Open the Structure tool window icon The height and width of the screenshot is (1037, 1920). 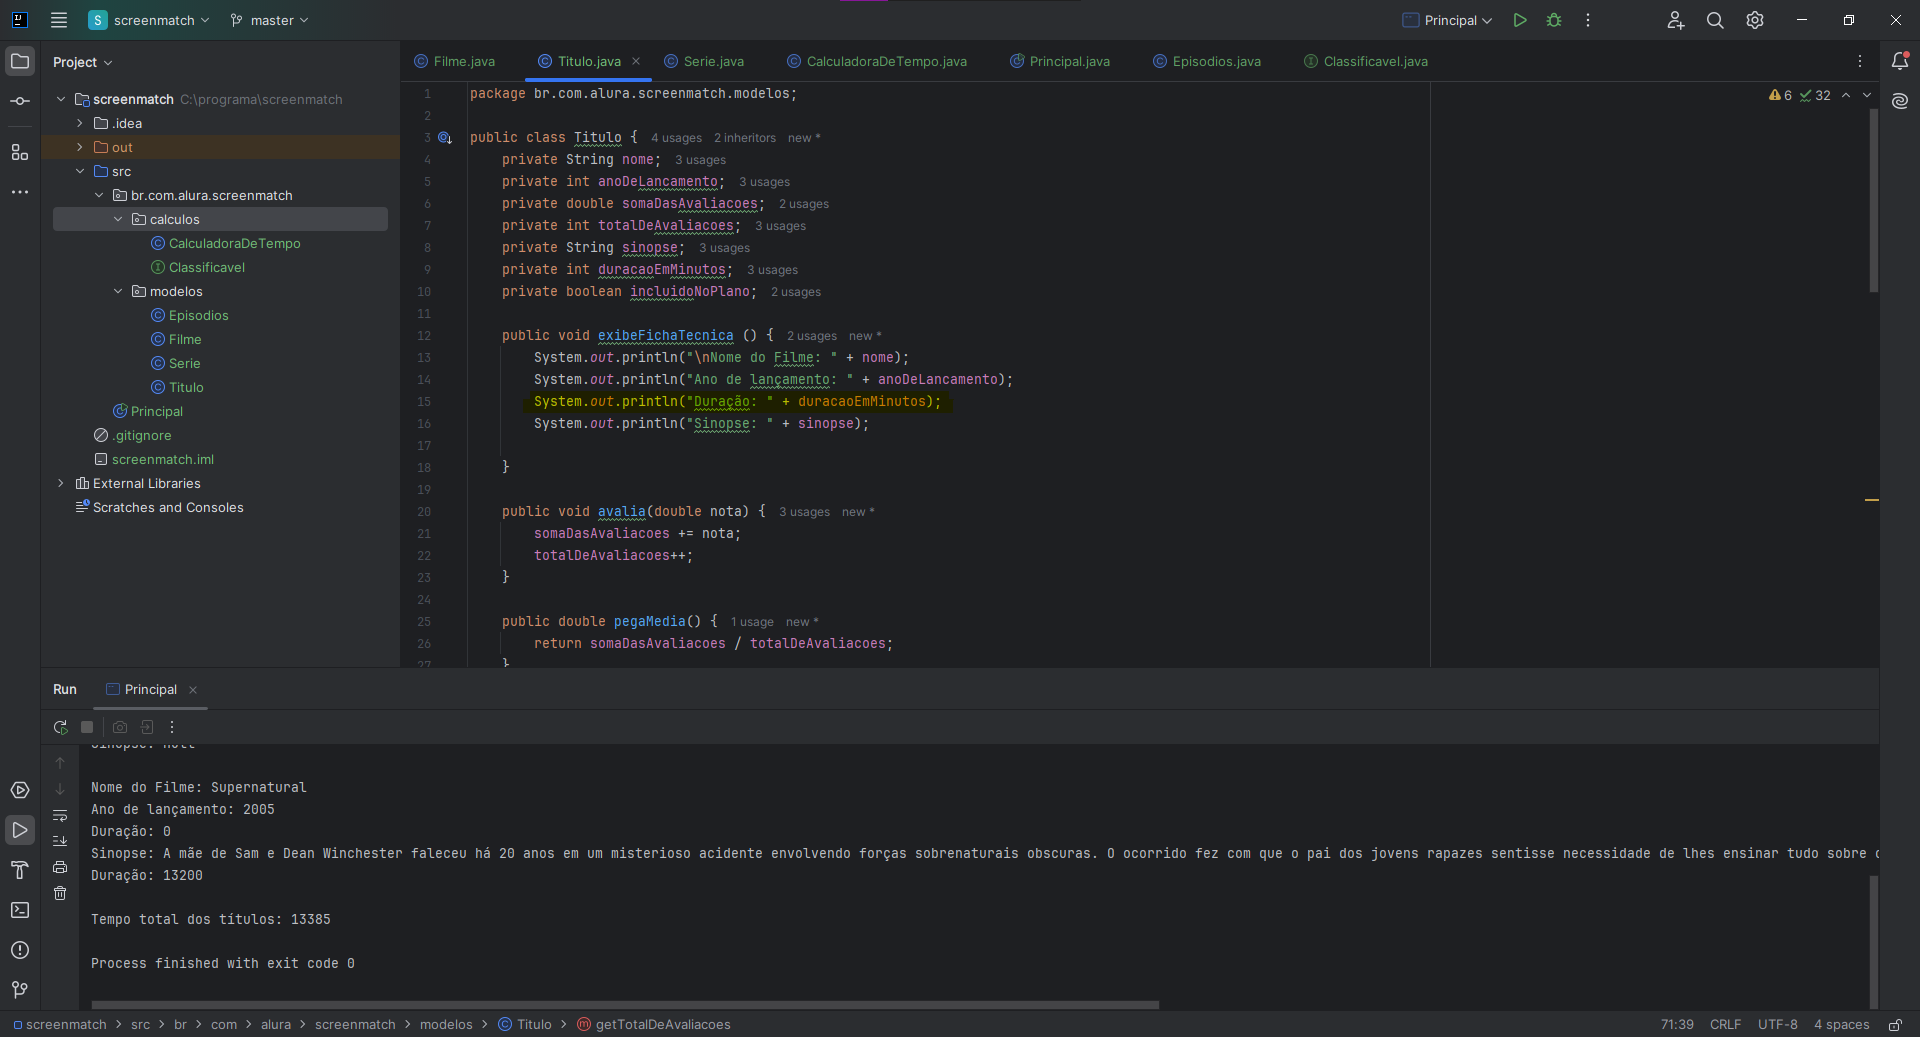pyautogui.click(x=20, y=152)
